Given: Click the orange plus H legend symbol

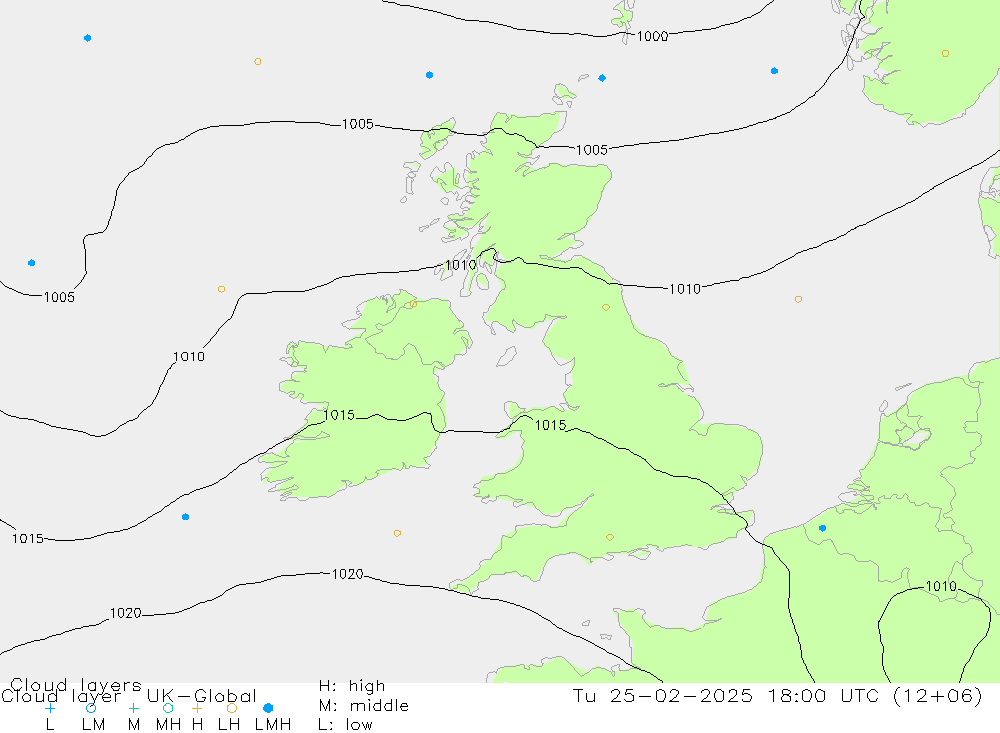Looking at the screenshot, I should point(197,708).
